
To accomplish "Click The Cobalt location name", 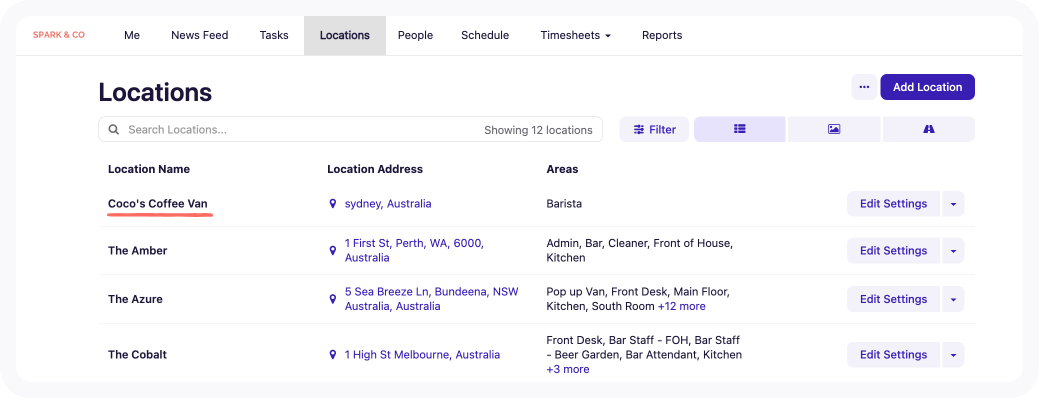I will click(x=137, y=355).
